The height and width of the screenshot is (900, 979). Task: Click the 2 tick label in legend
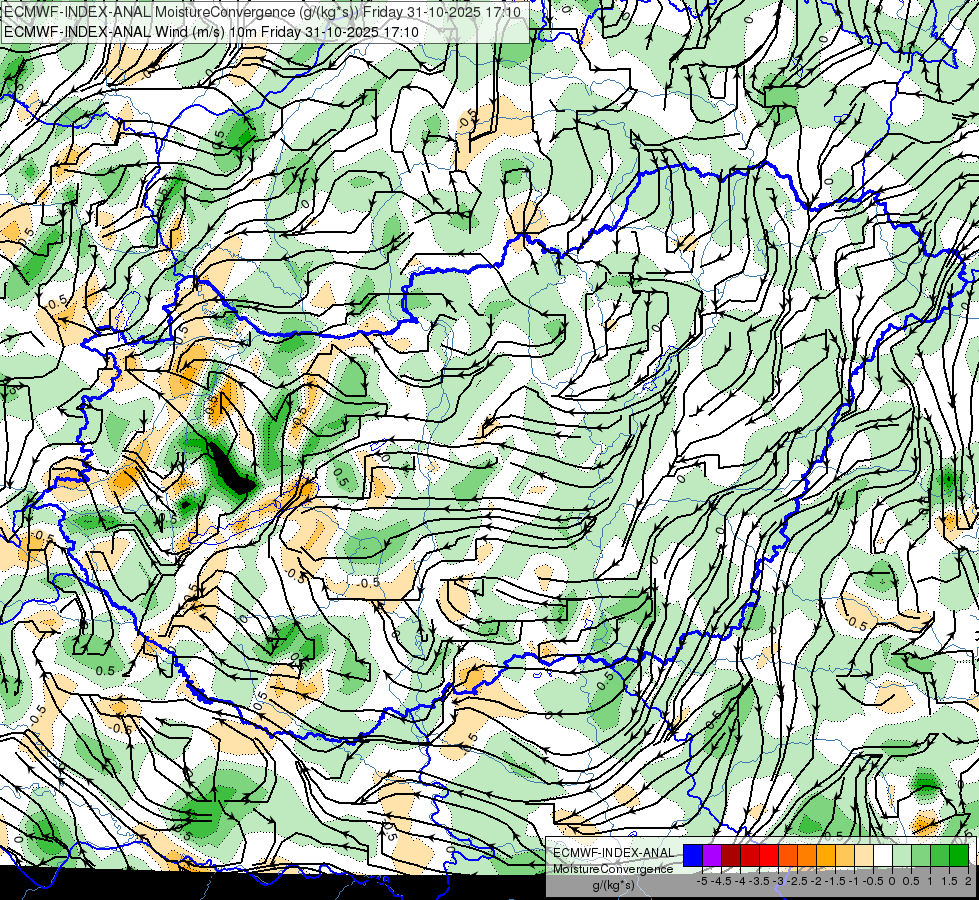(968, 881)
